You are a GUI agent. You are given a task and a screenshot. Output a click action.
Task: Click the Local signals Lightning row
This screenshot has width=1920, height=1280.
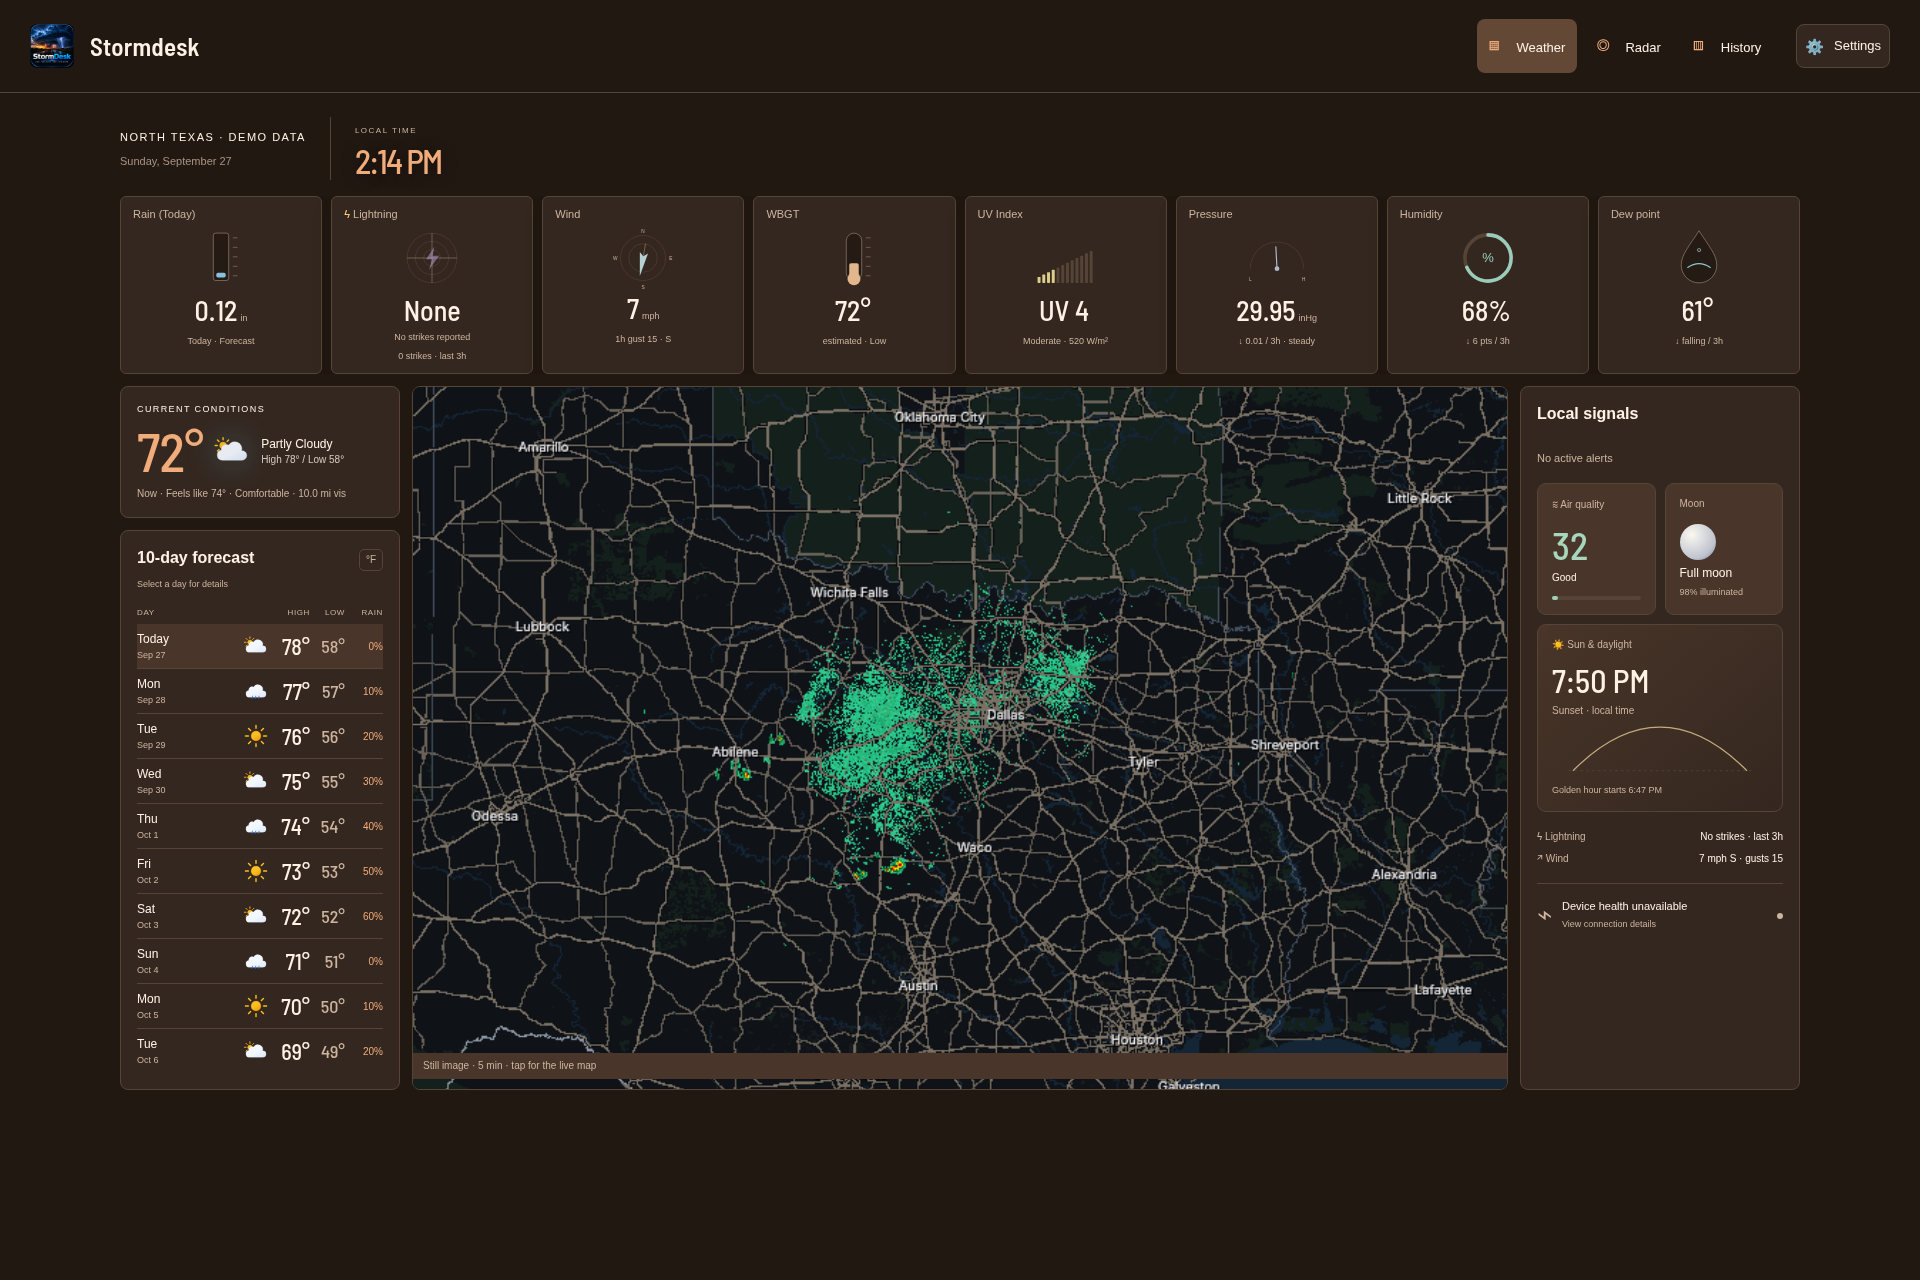(1660, 837)
